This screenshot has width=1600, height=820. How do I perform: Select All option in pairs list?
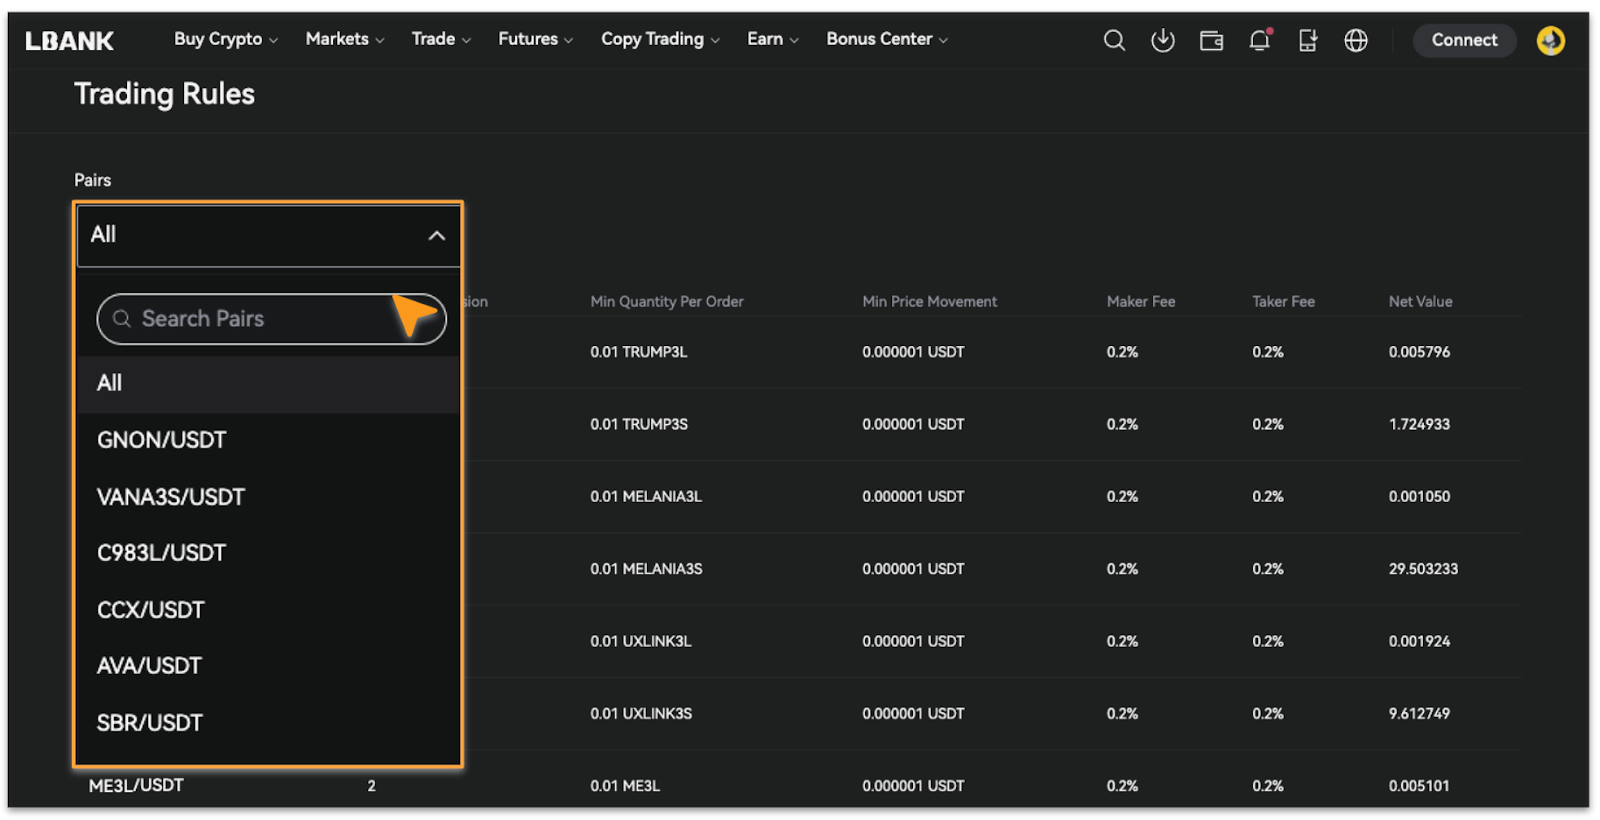pos(268,384)
